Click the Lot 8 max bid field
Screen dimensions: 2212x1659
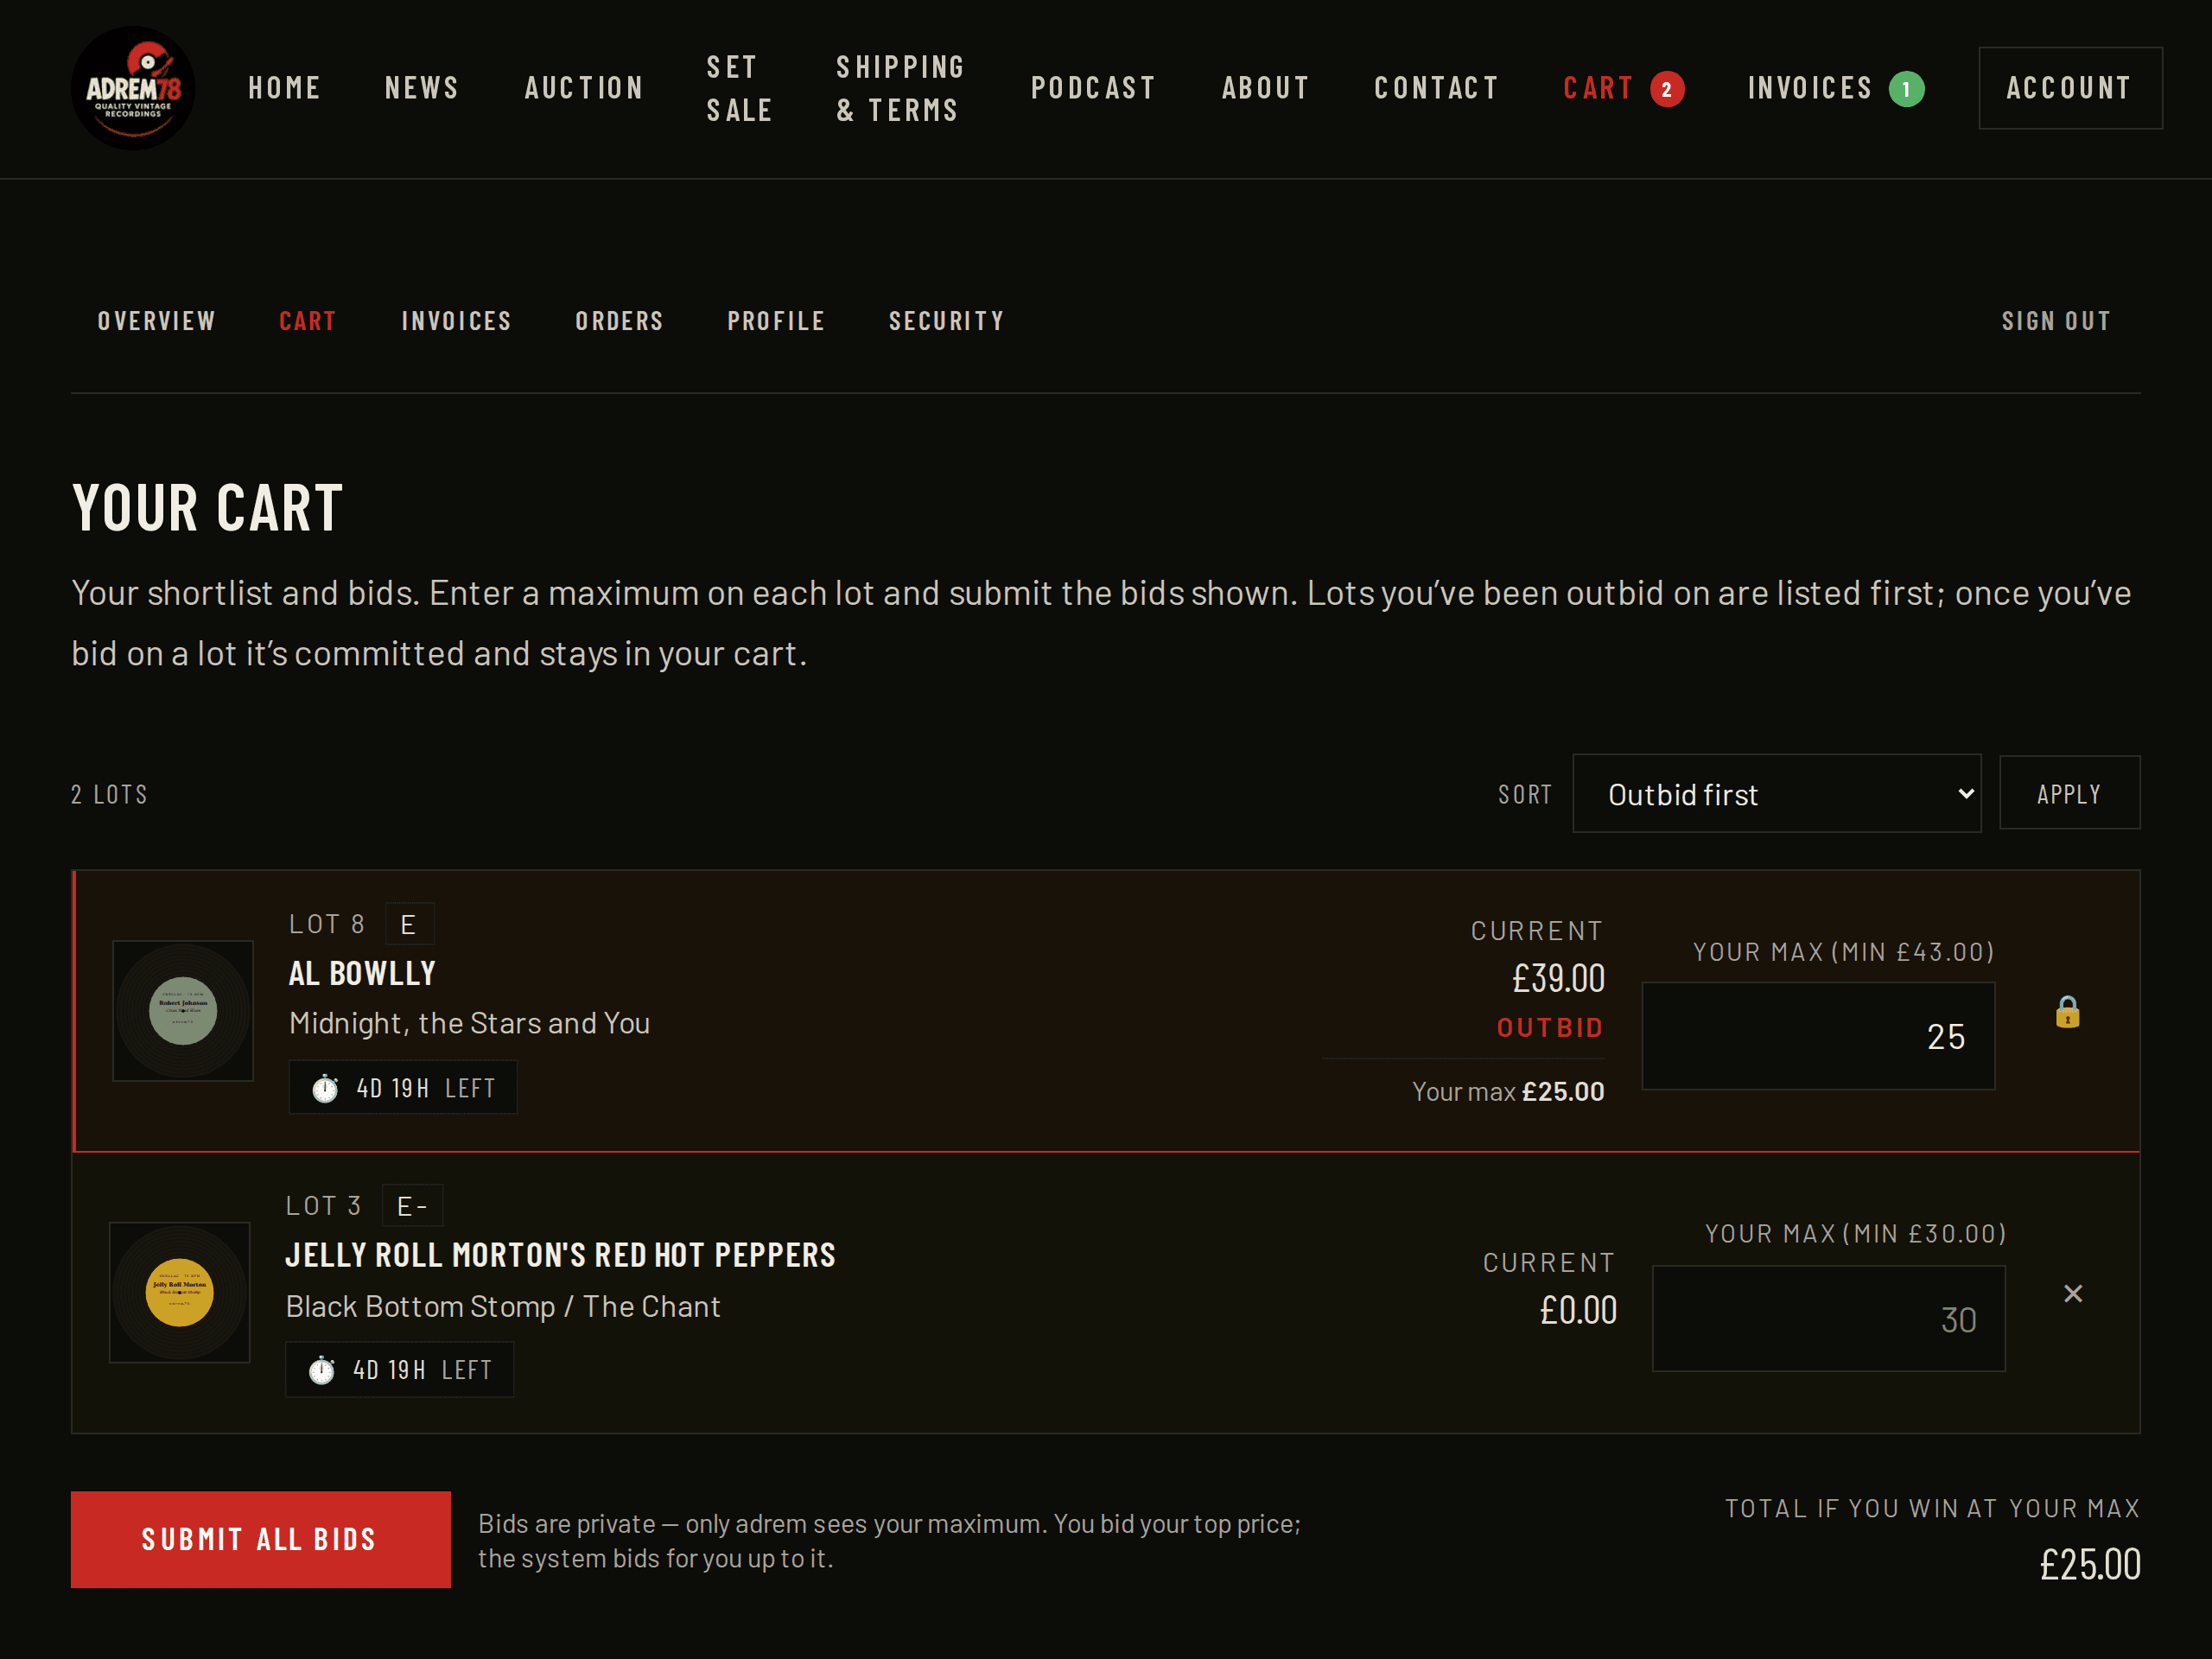(x=1818, y=1036)
